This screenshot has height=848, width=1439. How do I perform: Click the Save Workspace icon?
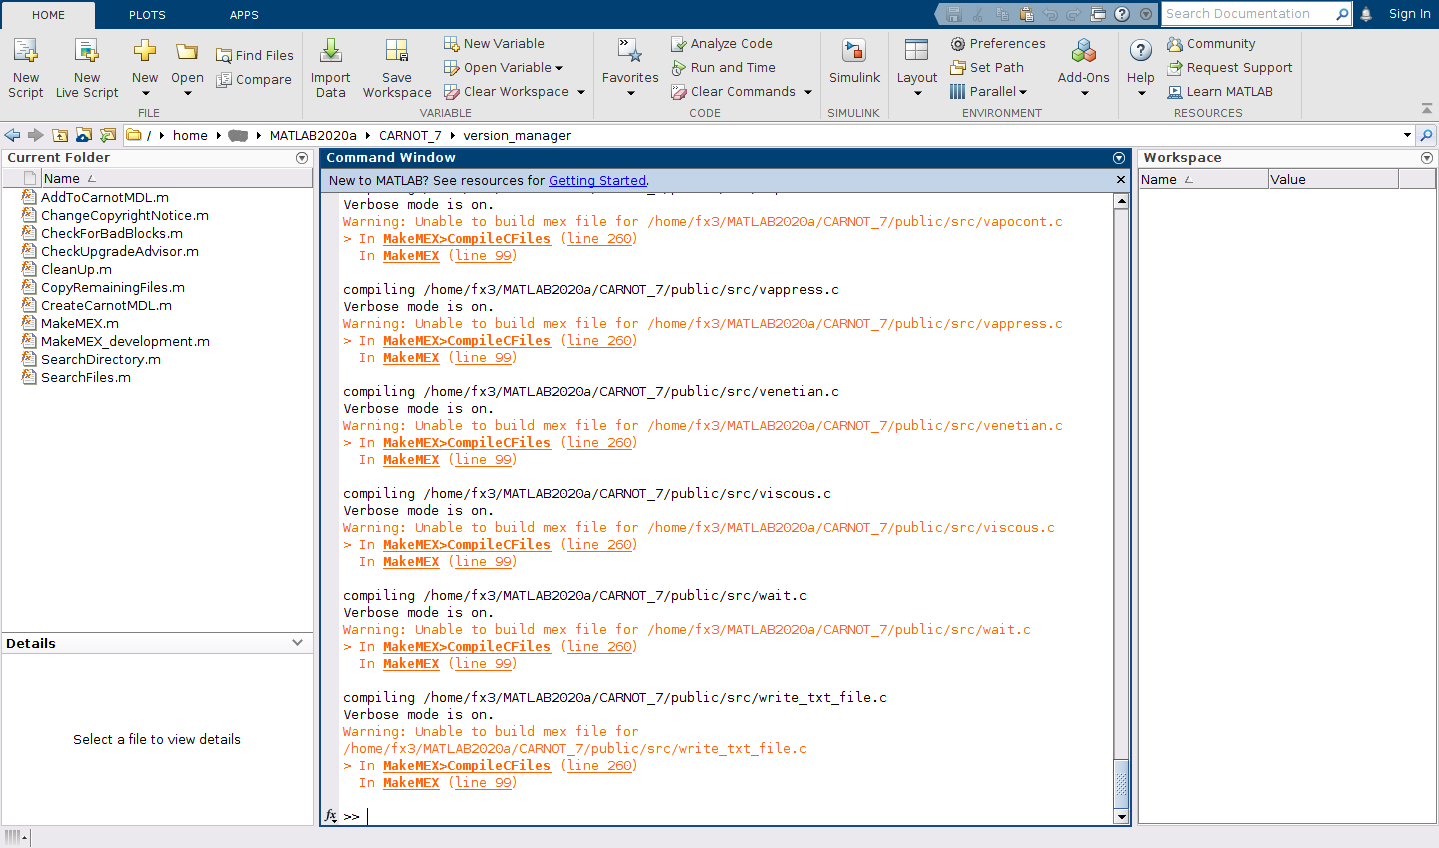397,51
